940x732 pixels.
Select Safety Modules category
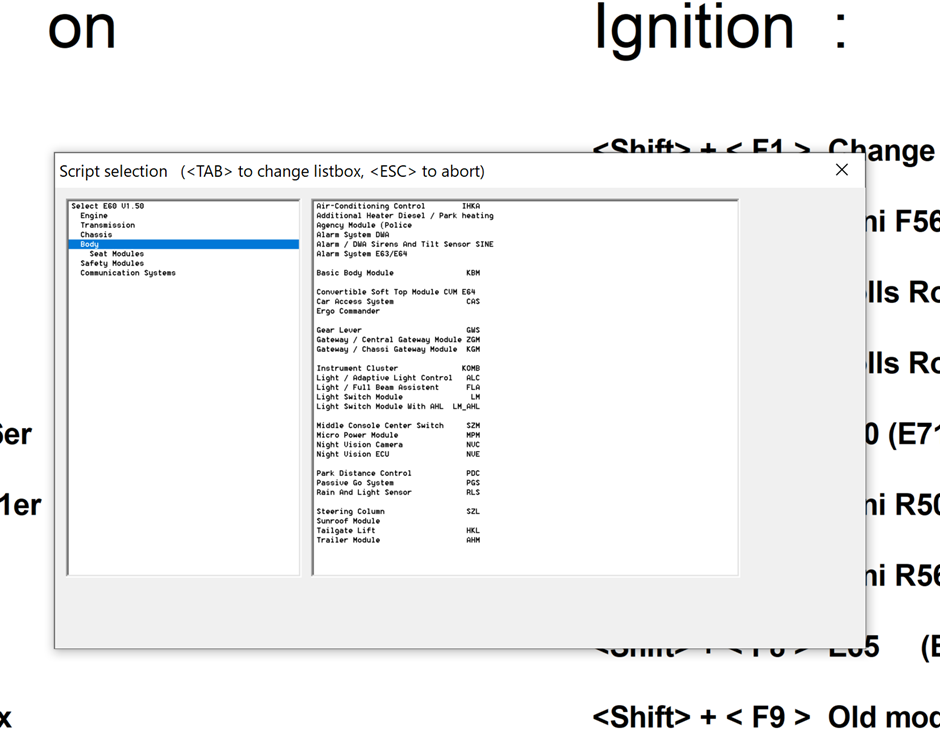pyautogui.click(x=112, y=263)
